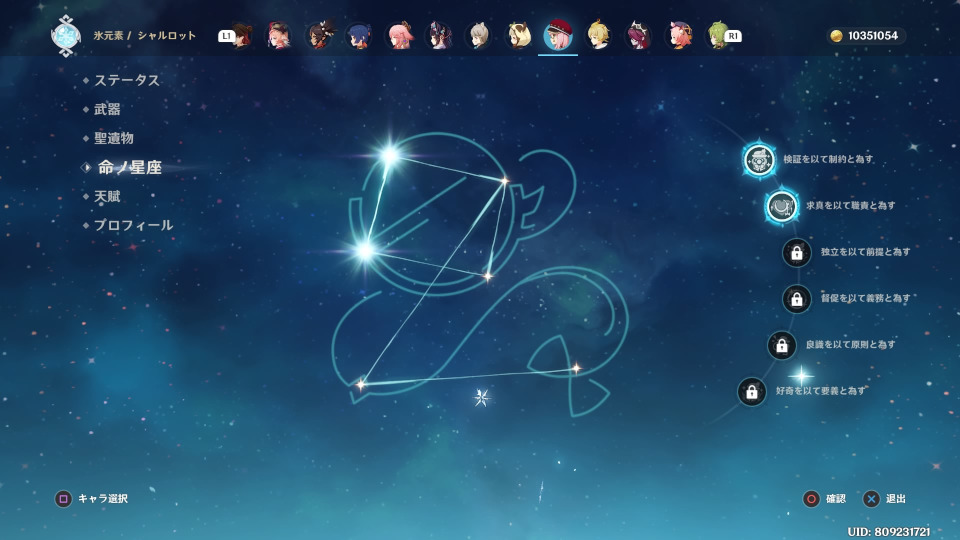Viewport: 960px width, 540px height.
Task: Click the L1 previous page button
Action: (x=227, y=36)
